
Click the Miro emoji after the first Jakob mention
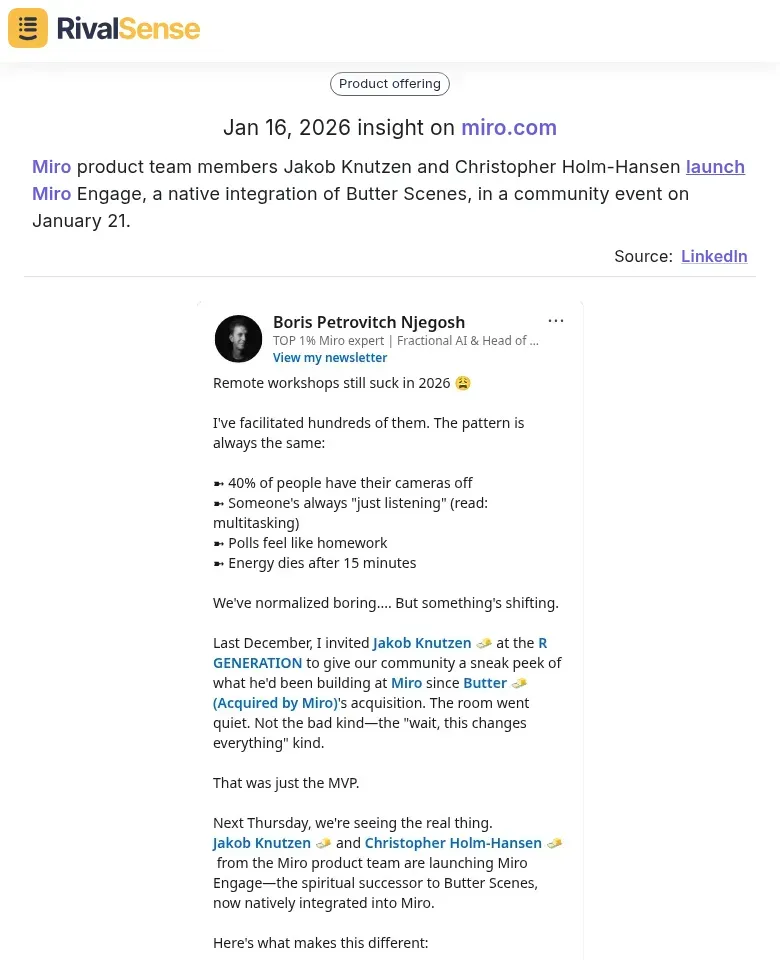point(483,643)
